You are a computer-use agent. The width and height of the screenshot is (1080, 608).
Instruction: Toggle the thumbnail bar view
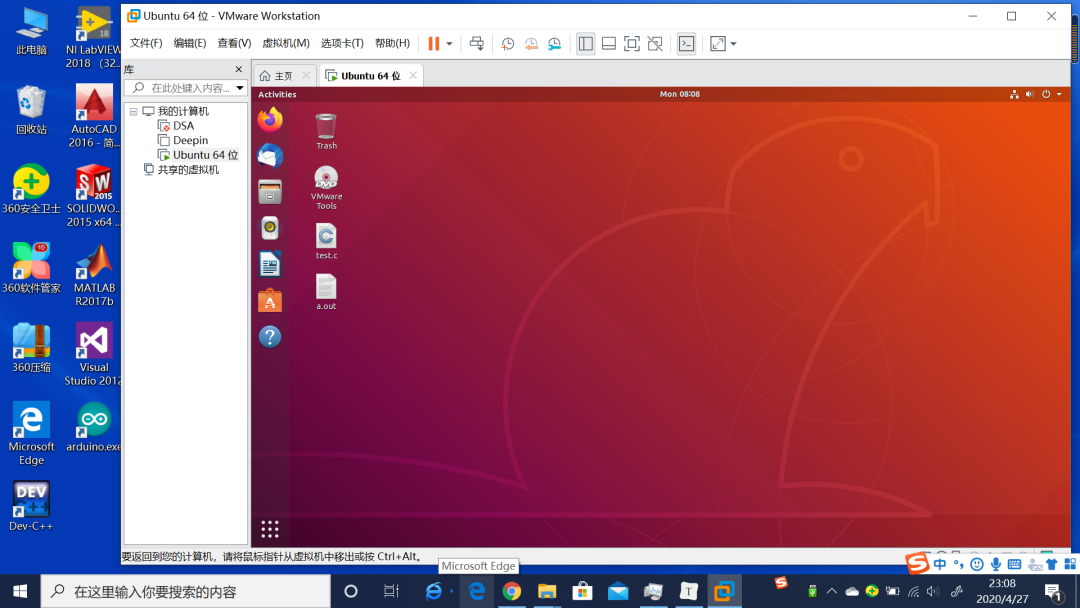tap(609, 43)
